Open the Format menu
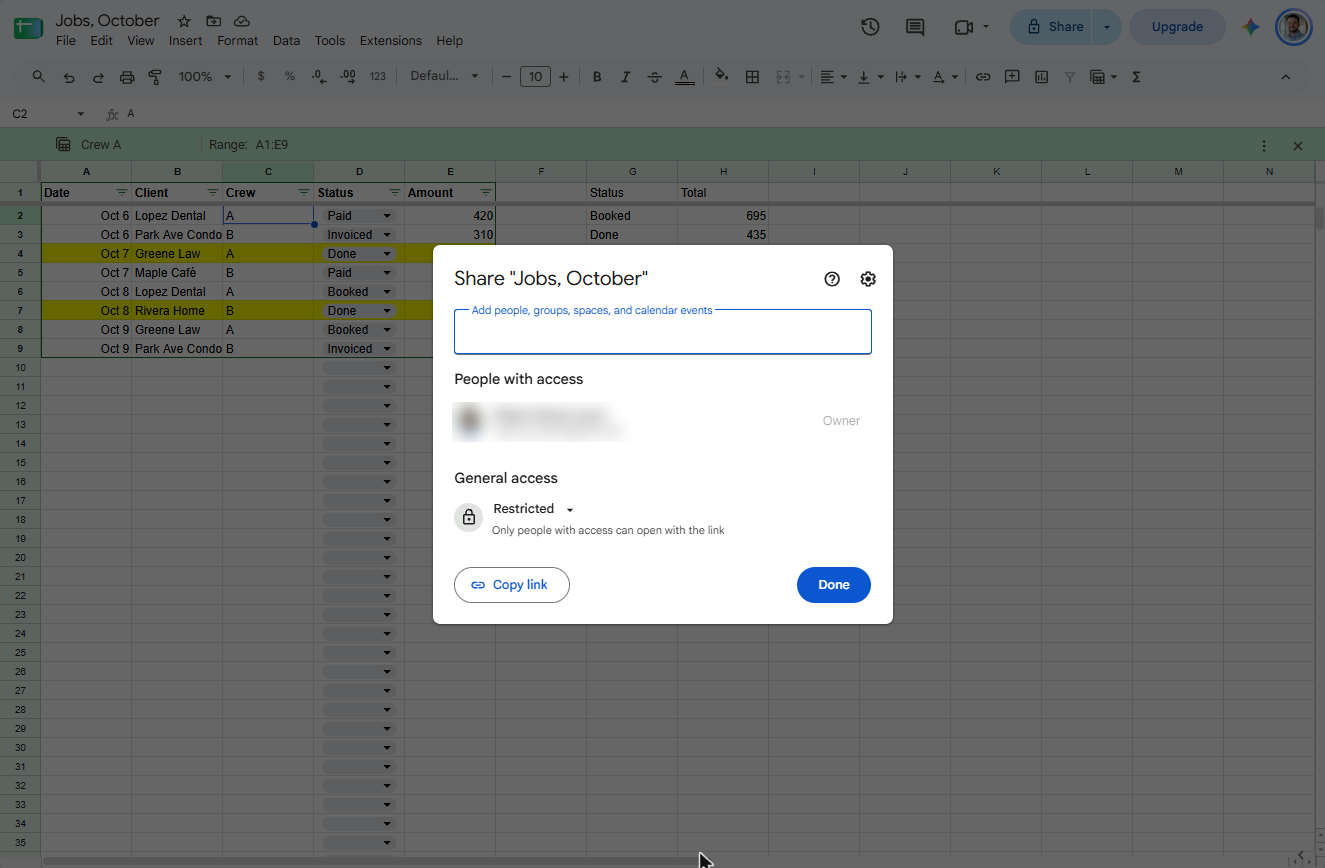This screenshot has height=868, width=1325. [x=238, y=41]
